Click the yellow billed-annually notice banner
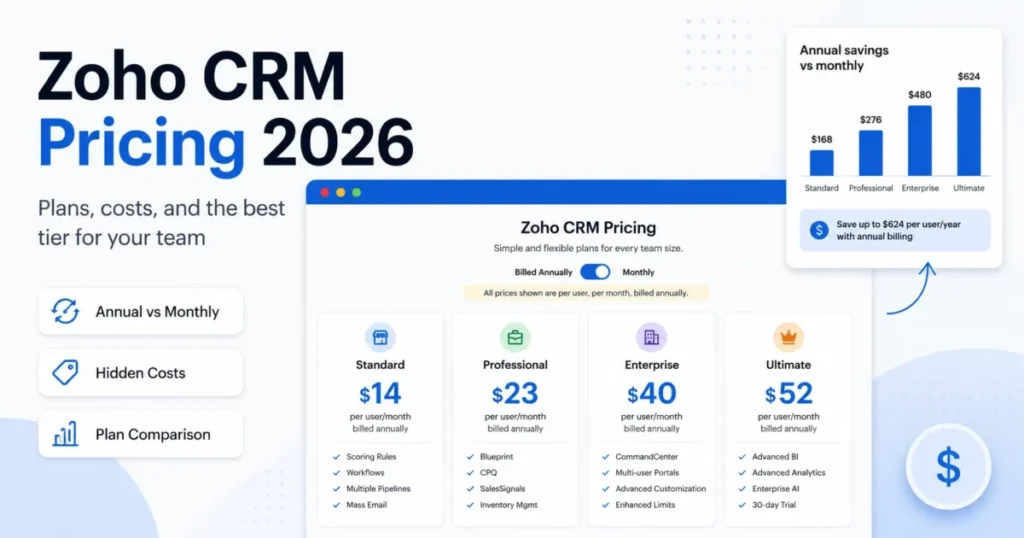This screenshot has height=538, width=1024. 586,293
